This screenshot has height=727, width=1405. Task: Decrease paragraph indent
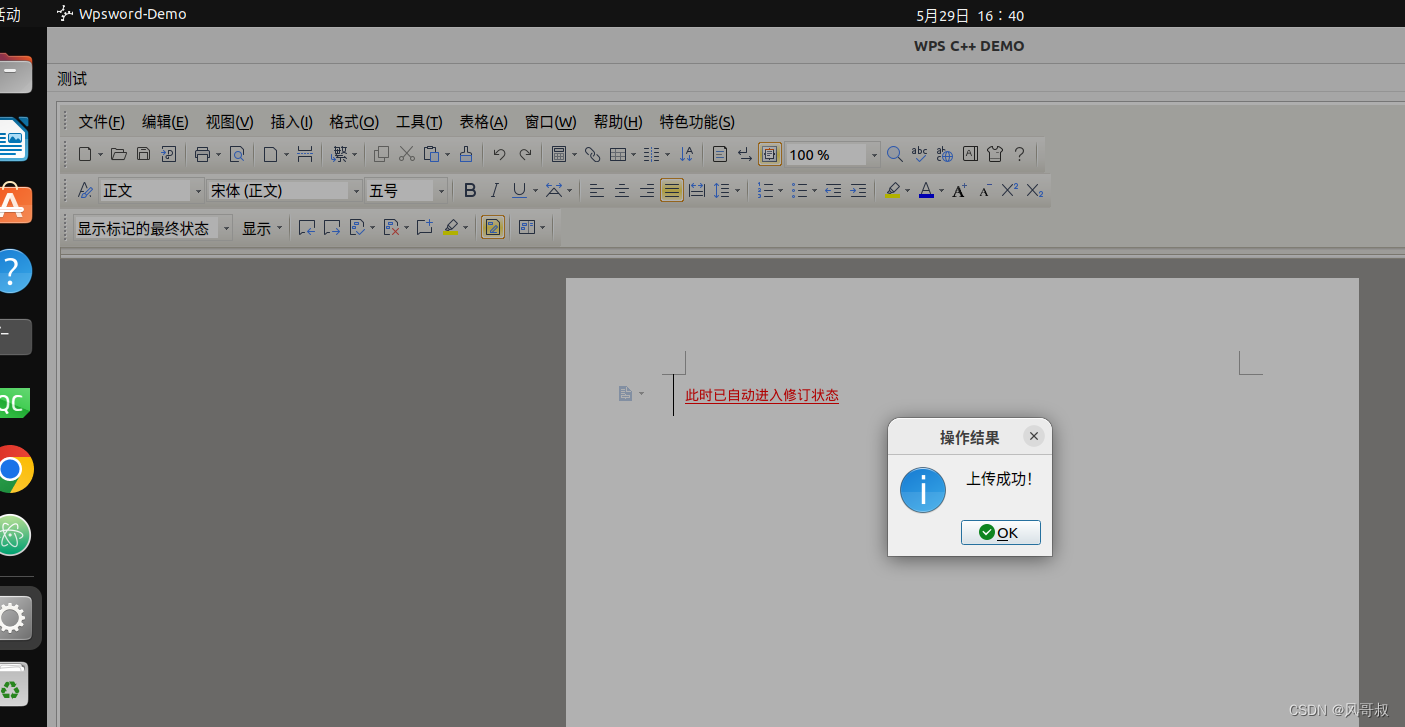click(833, 190)
